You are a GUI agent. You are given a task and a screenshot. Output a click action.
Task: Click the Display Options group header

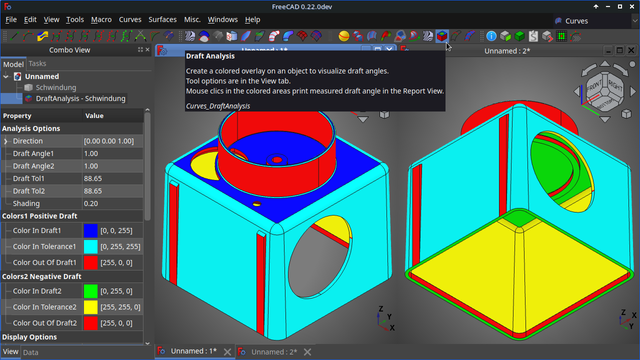[72, 337]
